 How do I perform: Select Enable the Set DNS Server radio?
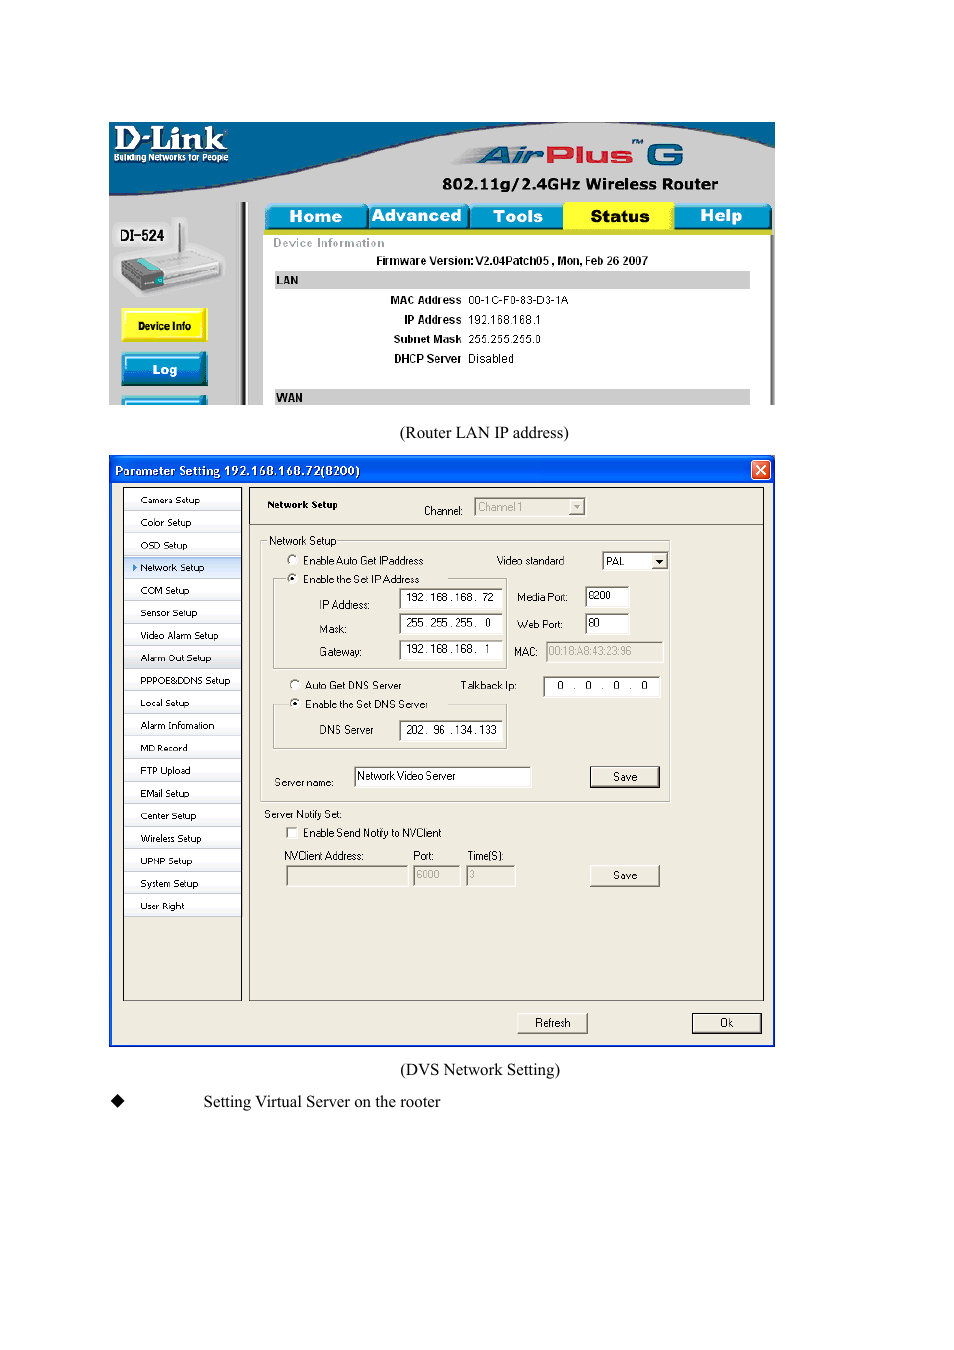tap(294, 703)
